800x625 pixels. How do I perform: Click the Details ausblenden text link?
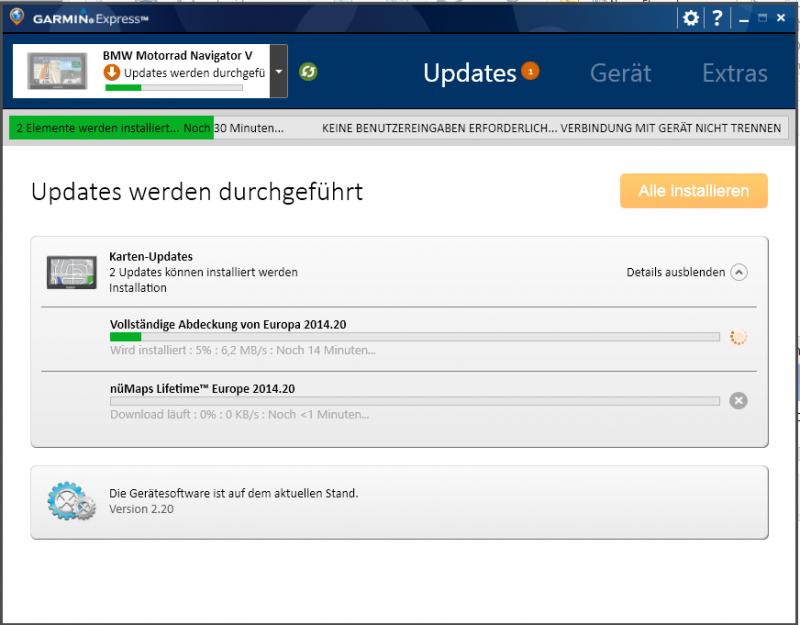[x=675, y=272]
